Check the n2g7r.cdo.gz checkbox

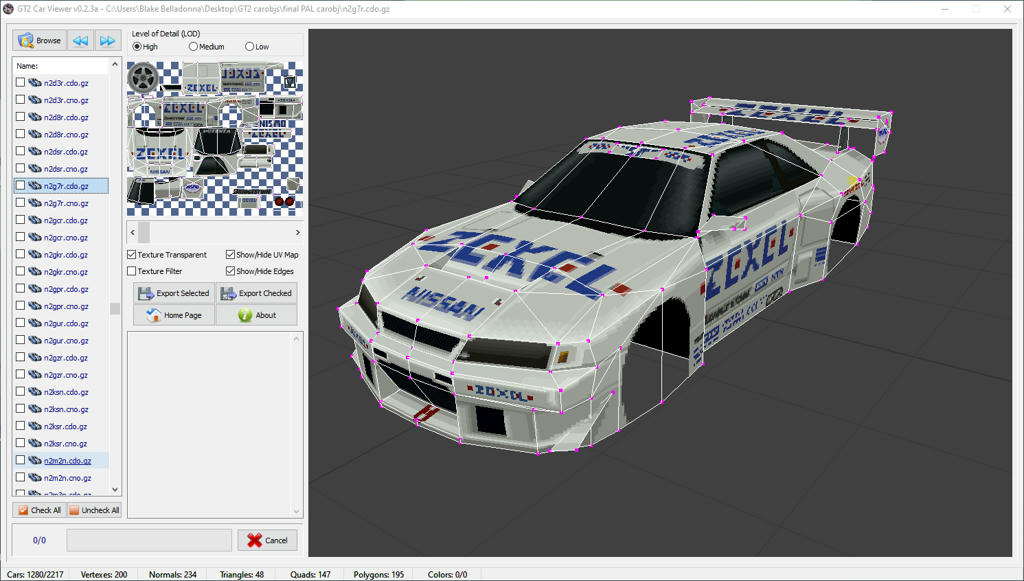coord(20,185)
